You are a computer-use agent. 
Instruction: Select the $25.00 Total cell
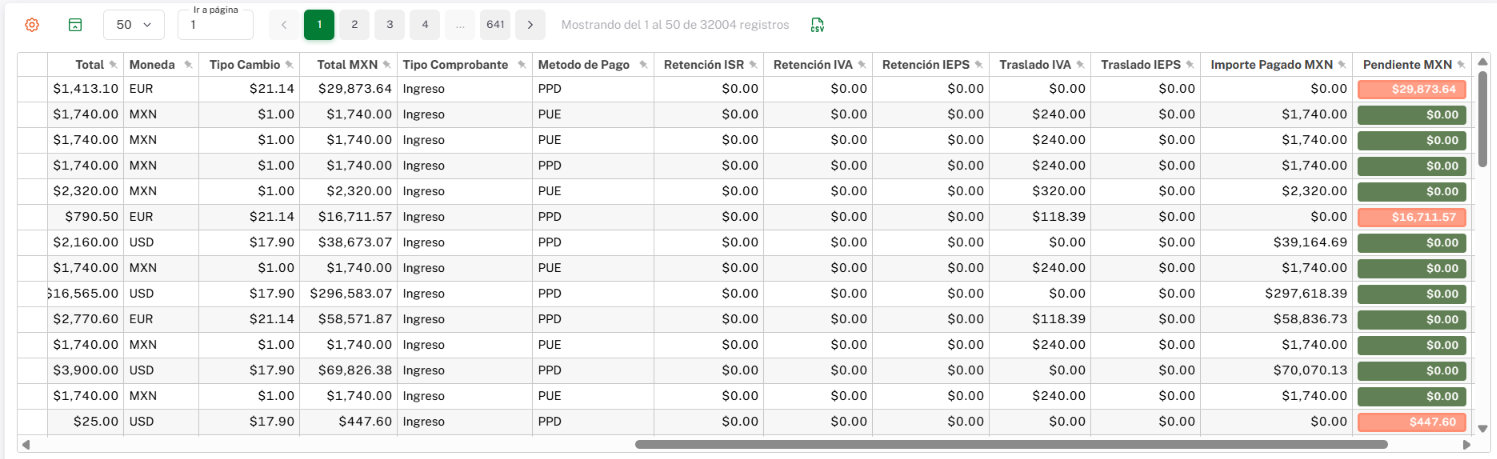(x=85, y=423)
